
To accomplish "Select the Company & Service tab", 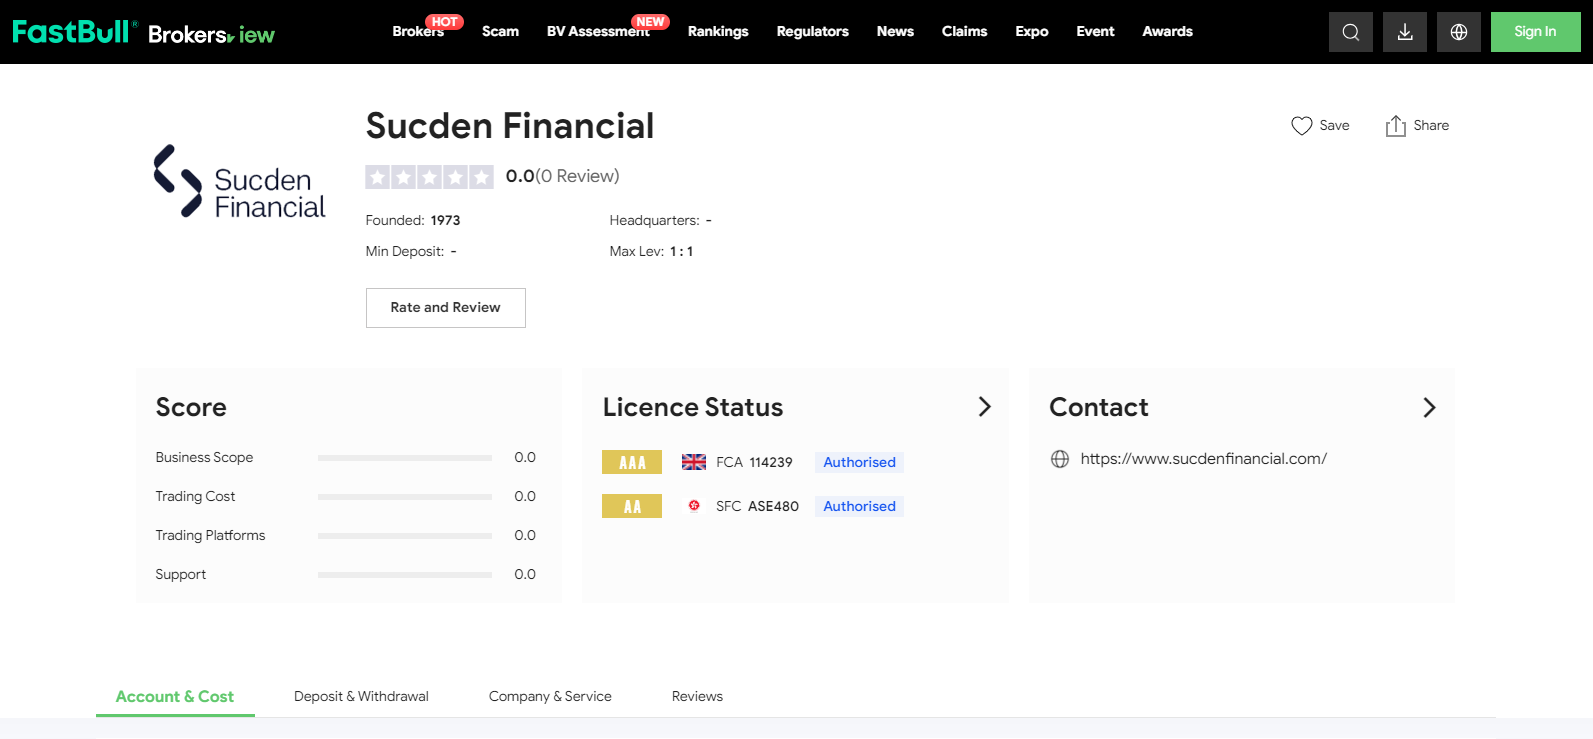I will [x=550, y=696].
